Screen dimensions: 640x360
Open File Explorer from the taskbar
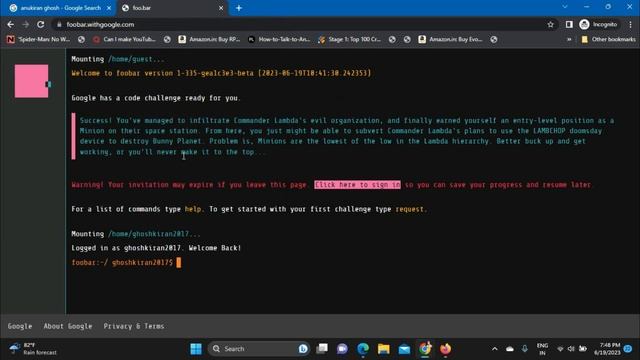pyautogui.click(x=383, y=349)
